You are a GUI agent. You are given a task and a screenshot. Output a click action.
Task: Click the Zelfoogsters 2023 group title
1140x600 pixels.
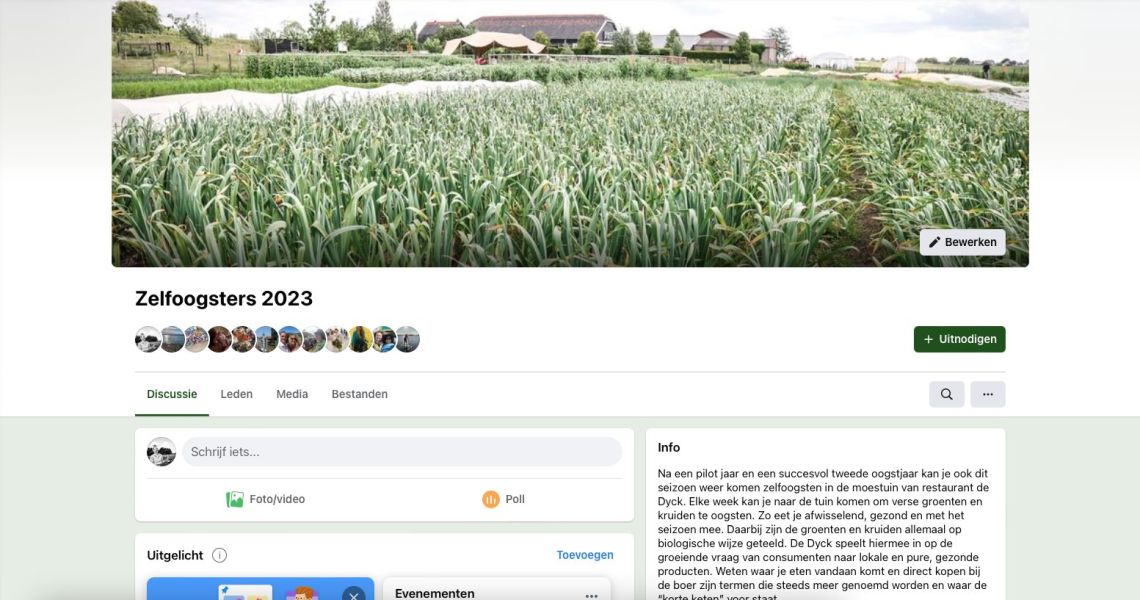224,299
